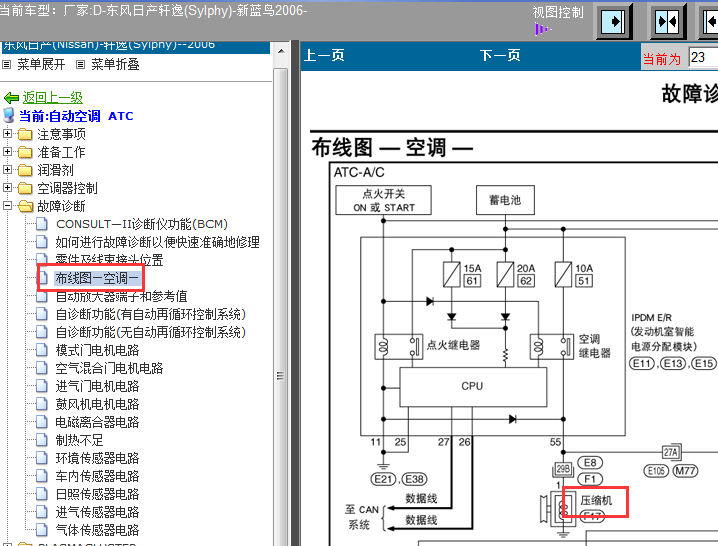718x546 pixels.
Task: Click the left-arrow view control icon
Action: click(710, 21)
